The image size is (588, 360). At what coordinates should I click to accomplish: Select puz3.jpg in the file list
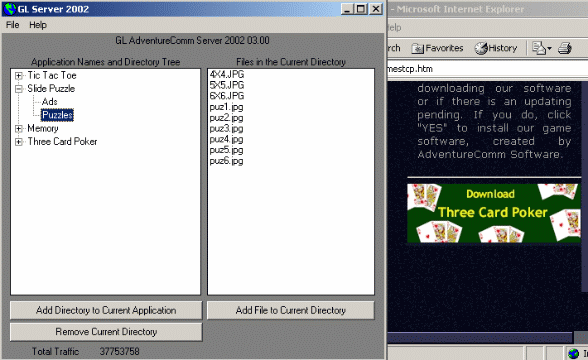point(226,129)
